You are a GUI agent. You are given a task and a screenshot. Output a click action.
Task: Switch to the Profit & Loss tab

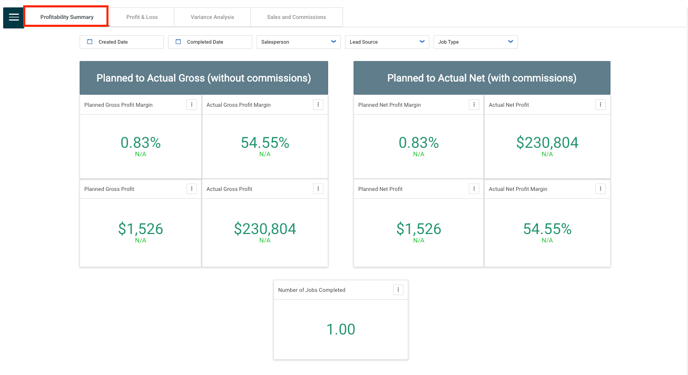pyautogui.click(x=142, y=17)
